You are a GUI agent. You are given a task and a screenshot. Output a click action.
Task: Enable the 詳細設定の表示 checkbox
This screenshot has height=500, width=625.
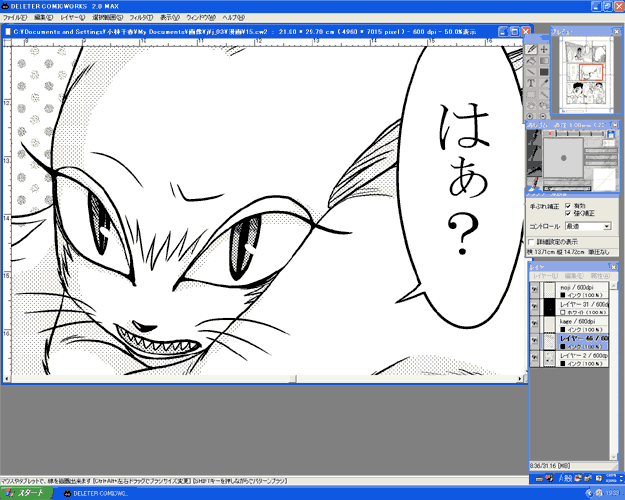click(x=531, y=242)
